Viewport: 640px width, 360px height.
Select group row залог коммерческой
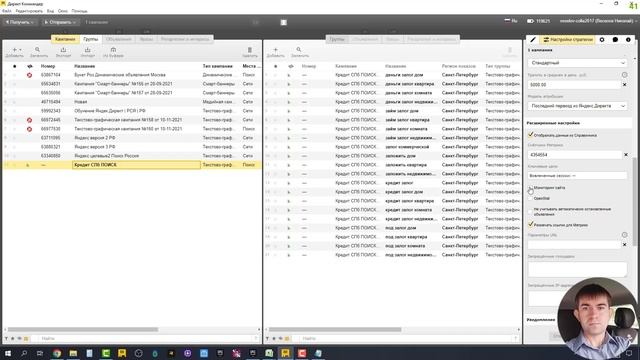point(392,147)
